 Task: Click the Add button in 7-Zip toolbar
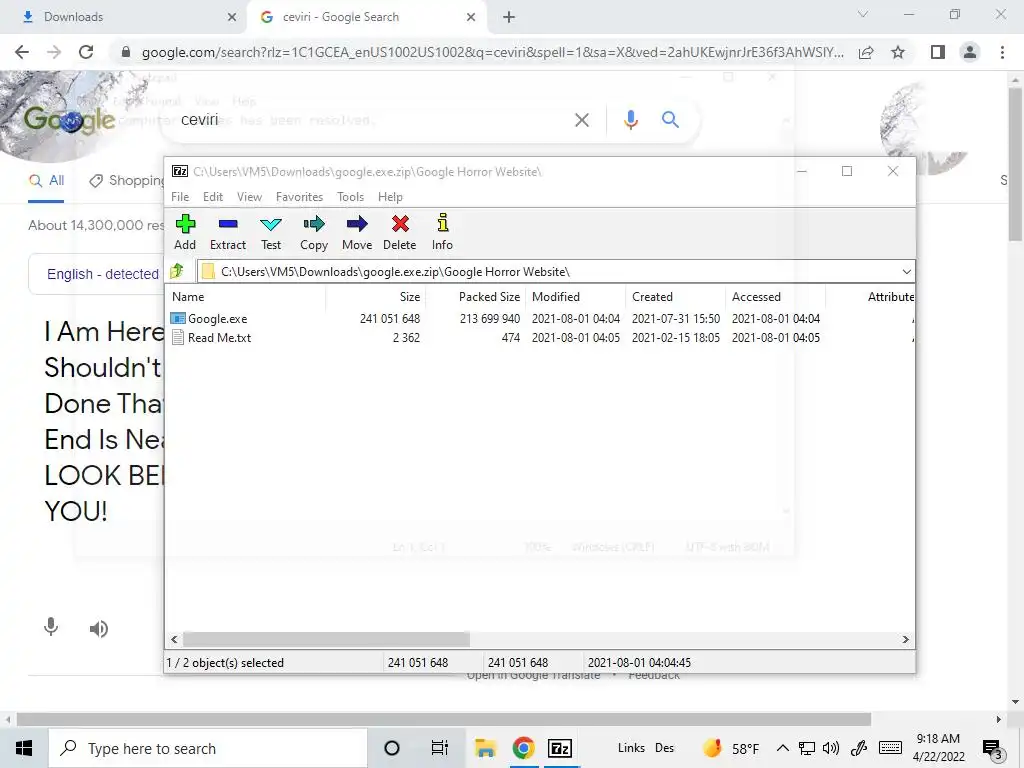pos(185,232)
